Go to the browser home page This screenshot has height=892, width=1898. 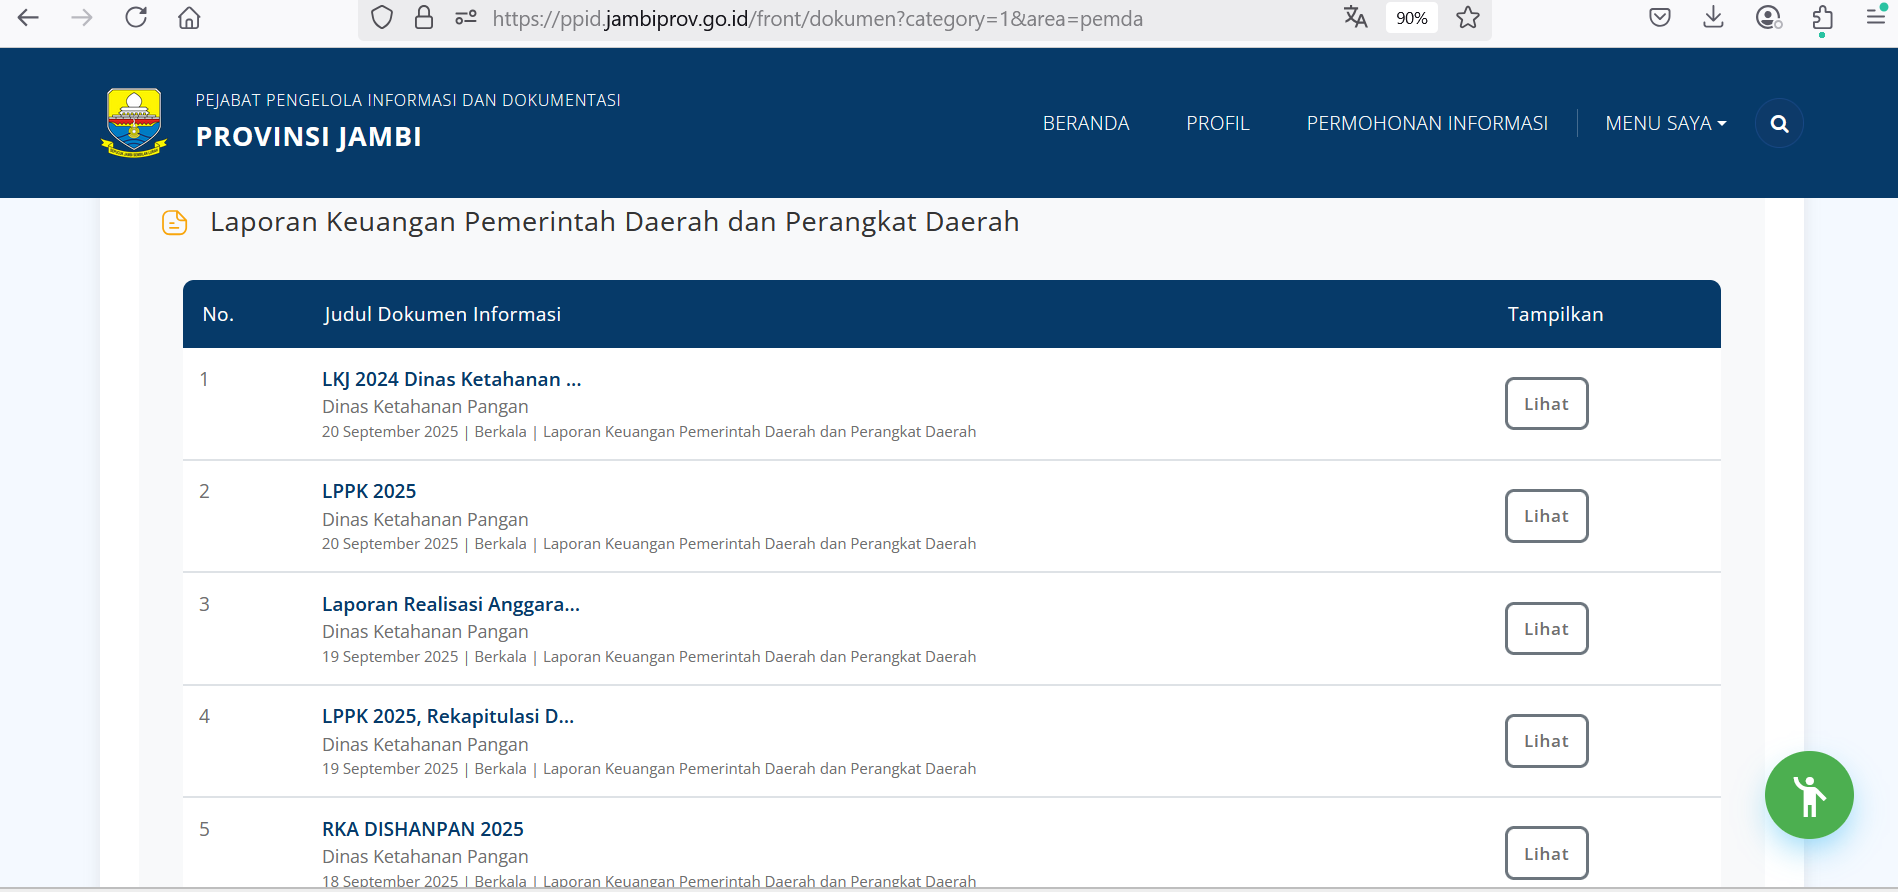(189, 18)
